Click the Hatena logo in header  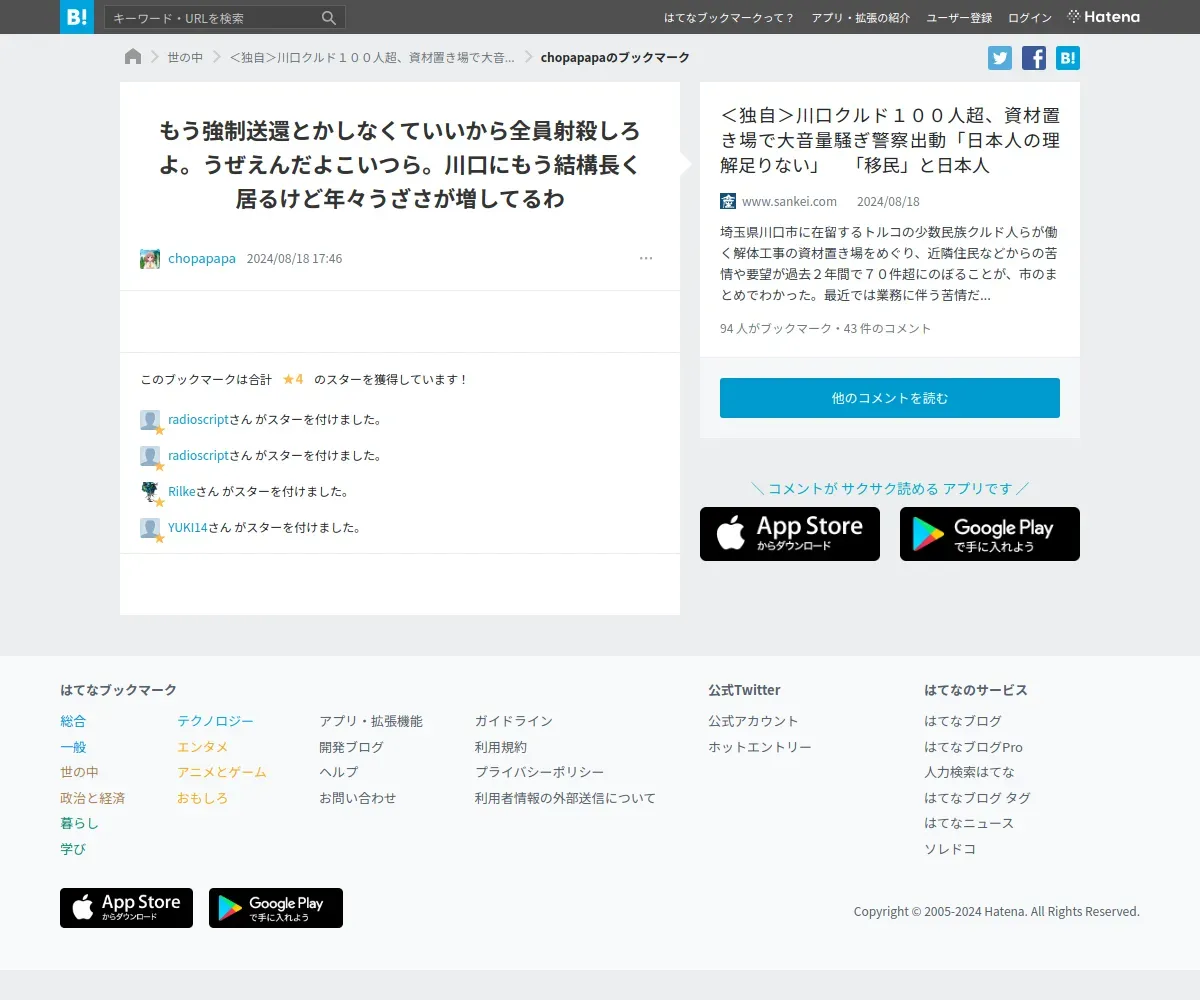click(x=1104, y=17)
